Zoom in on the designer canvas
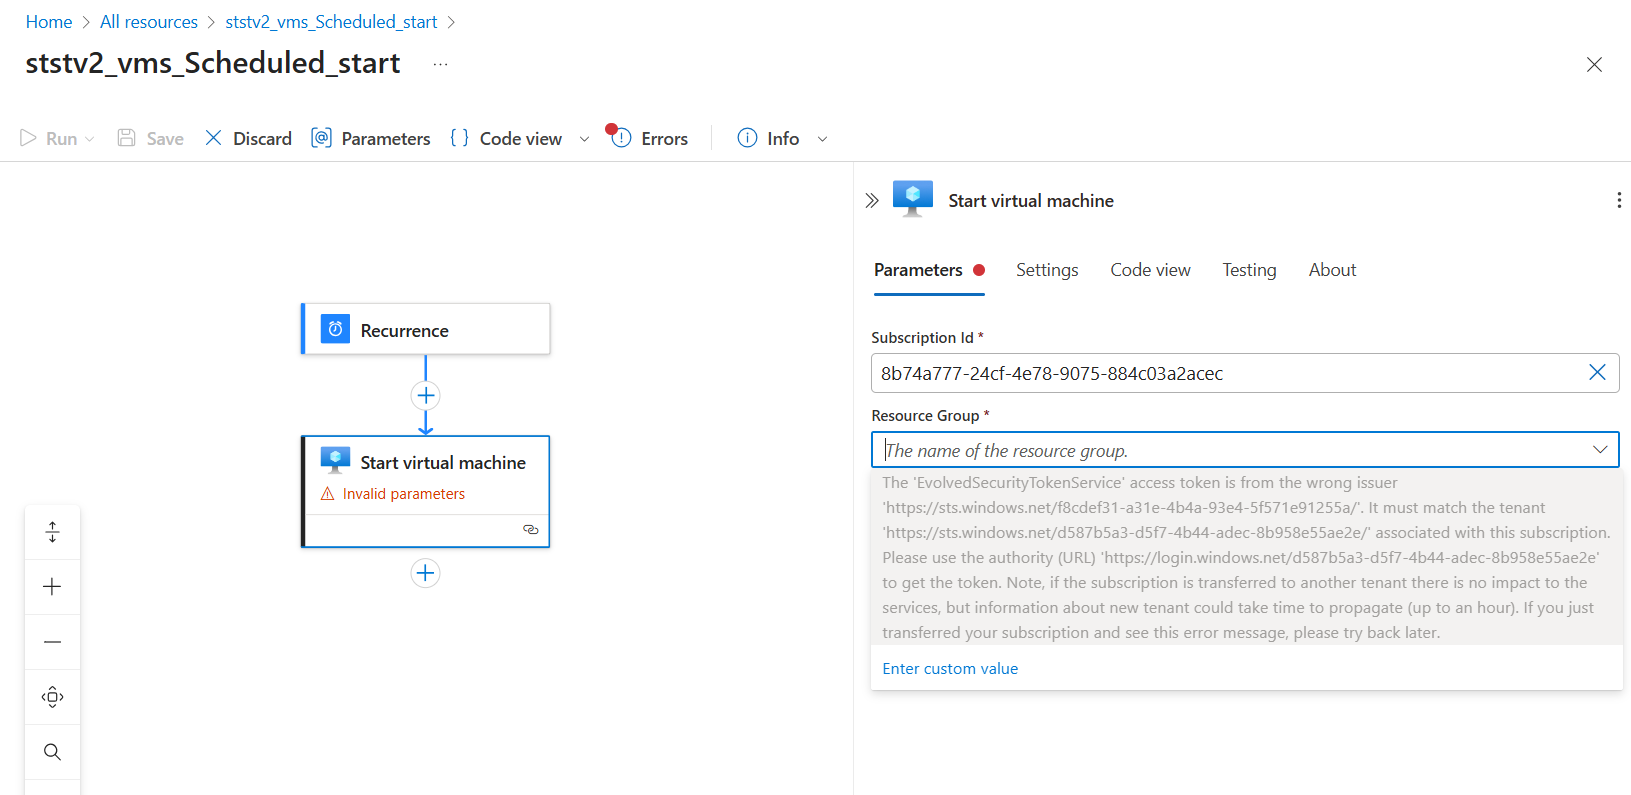The image size is (1631, 795). tap(53, 587)
